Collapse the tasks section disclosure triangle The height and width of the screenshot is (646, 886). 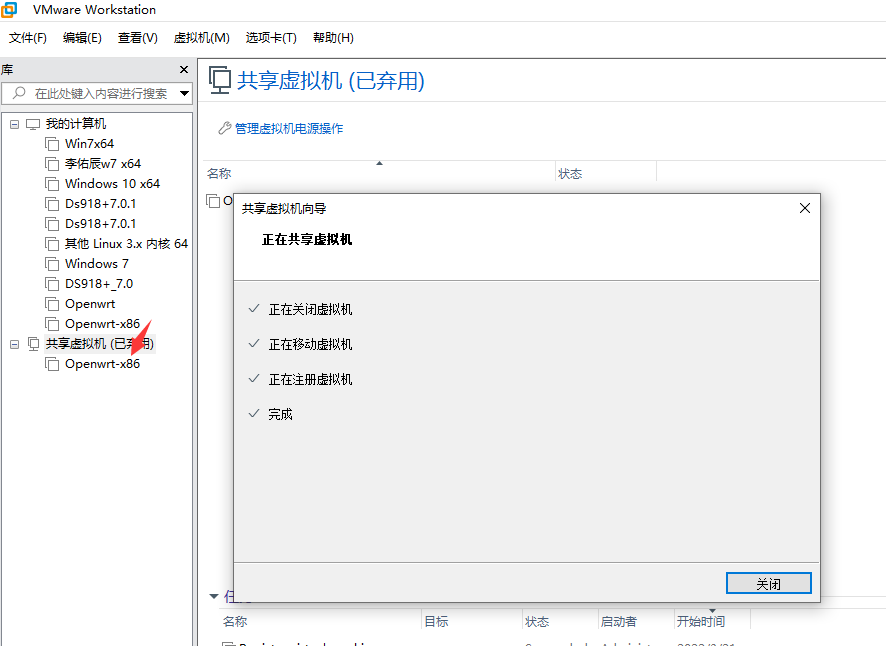214,596
